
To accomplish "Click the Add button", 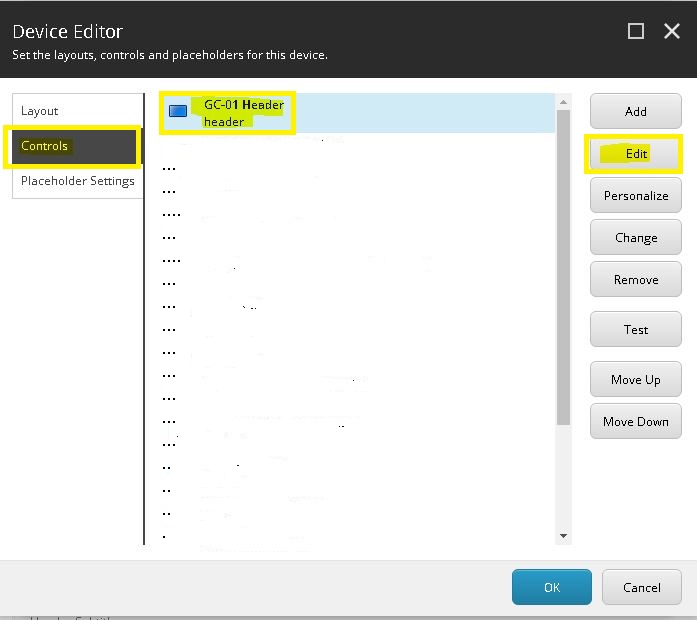I will (636, 111).
